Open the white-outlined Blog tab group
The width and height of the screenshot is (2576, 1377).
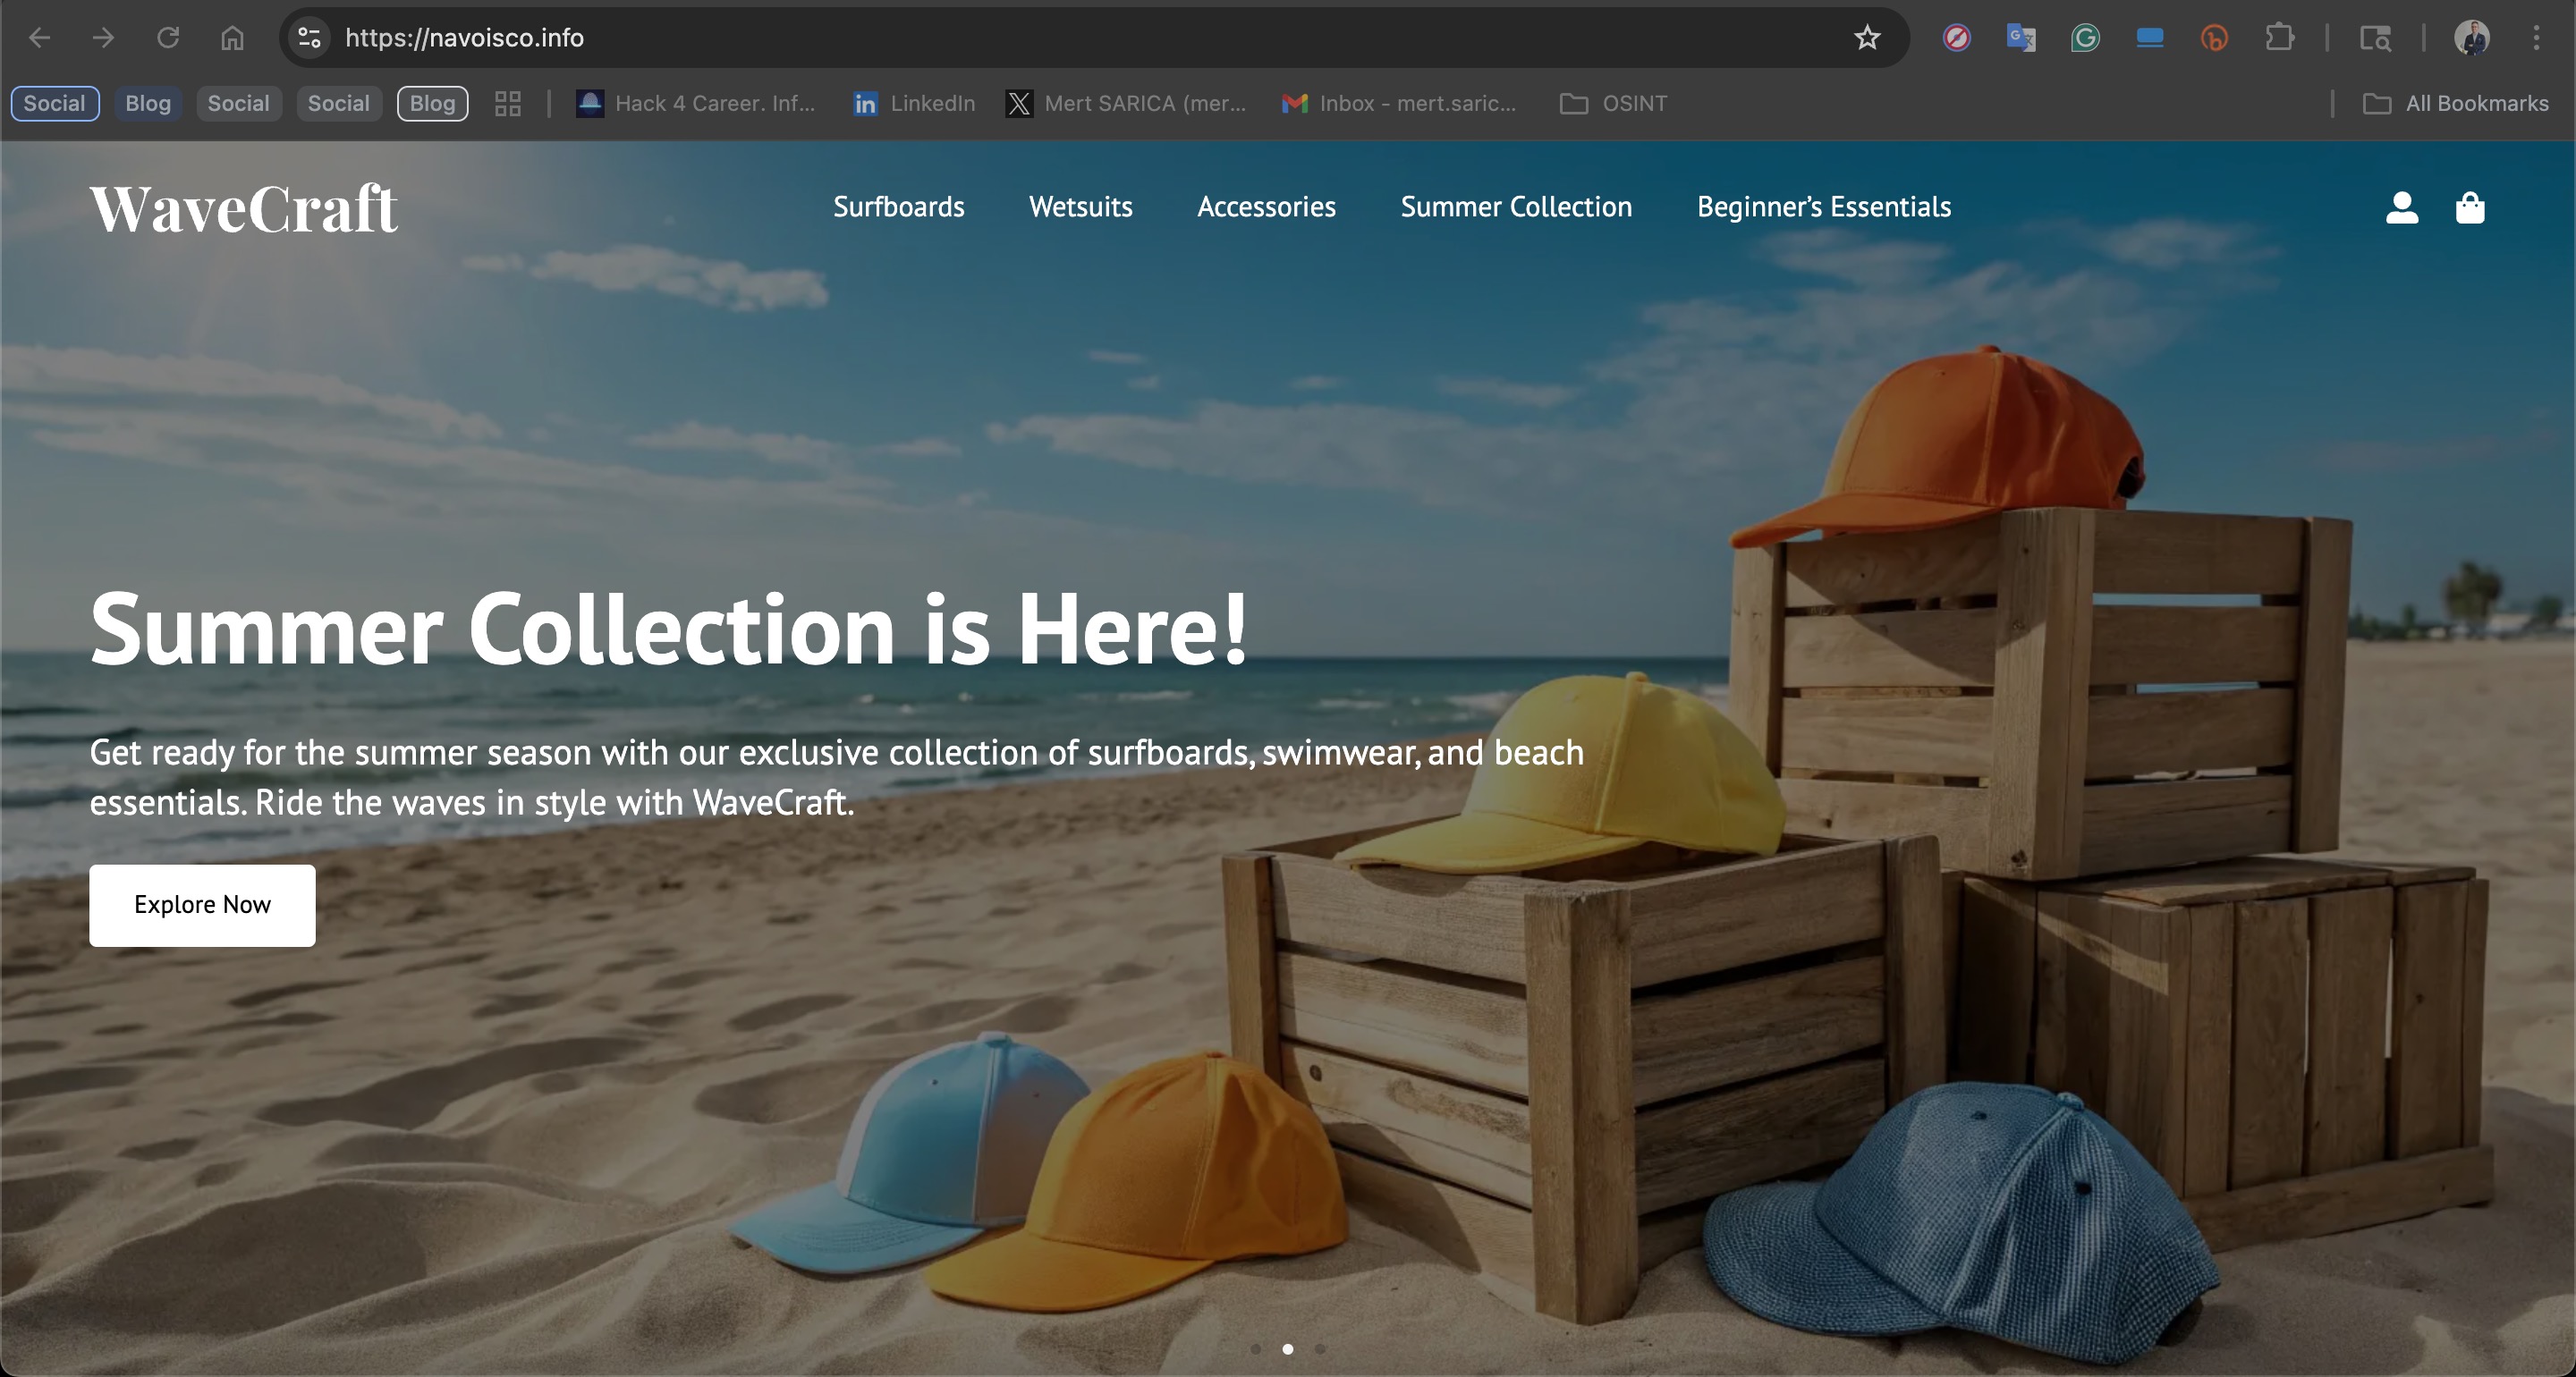[432, 103]
